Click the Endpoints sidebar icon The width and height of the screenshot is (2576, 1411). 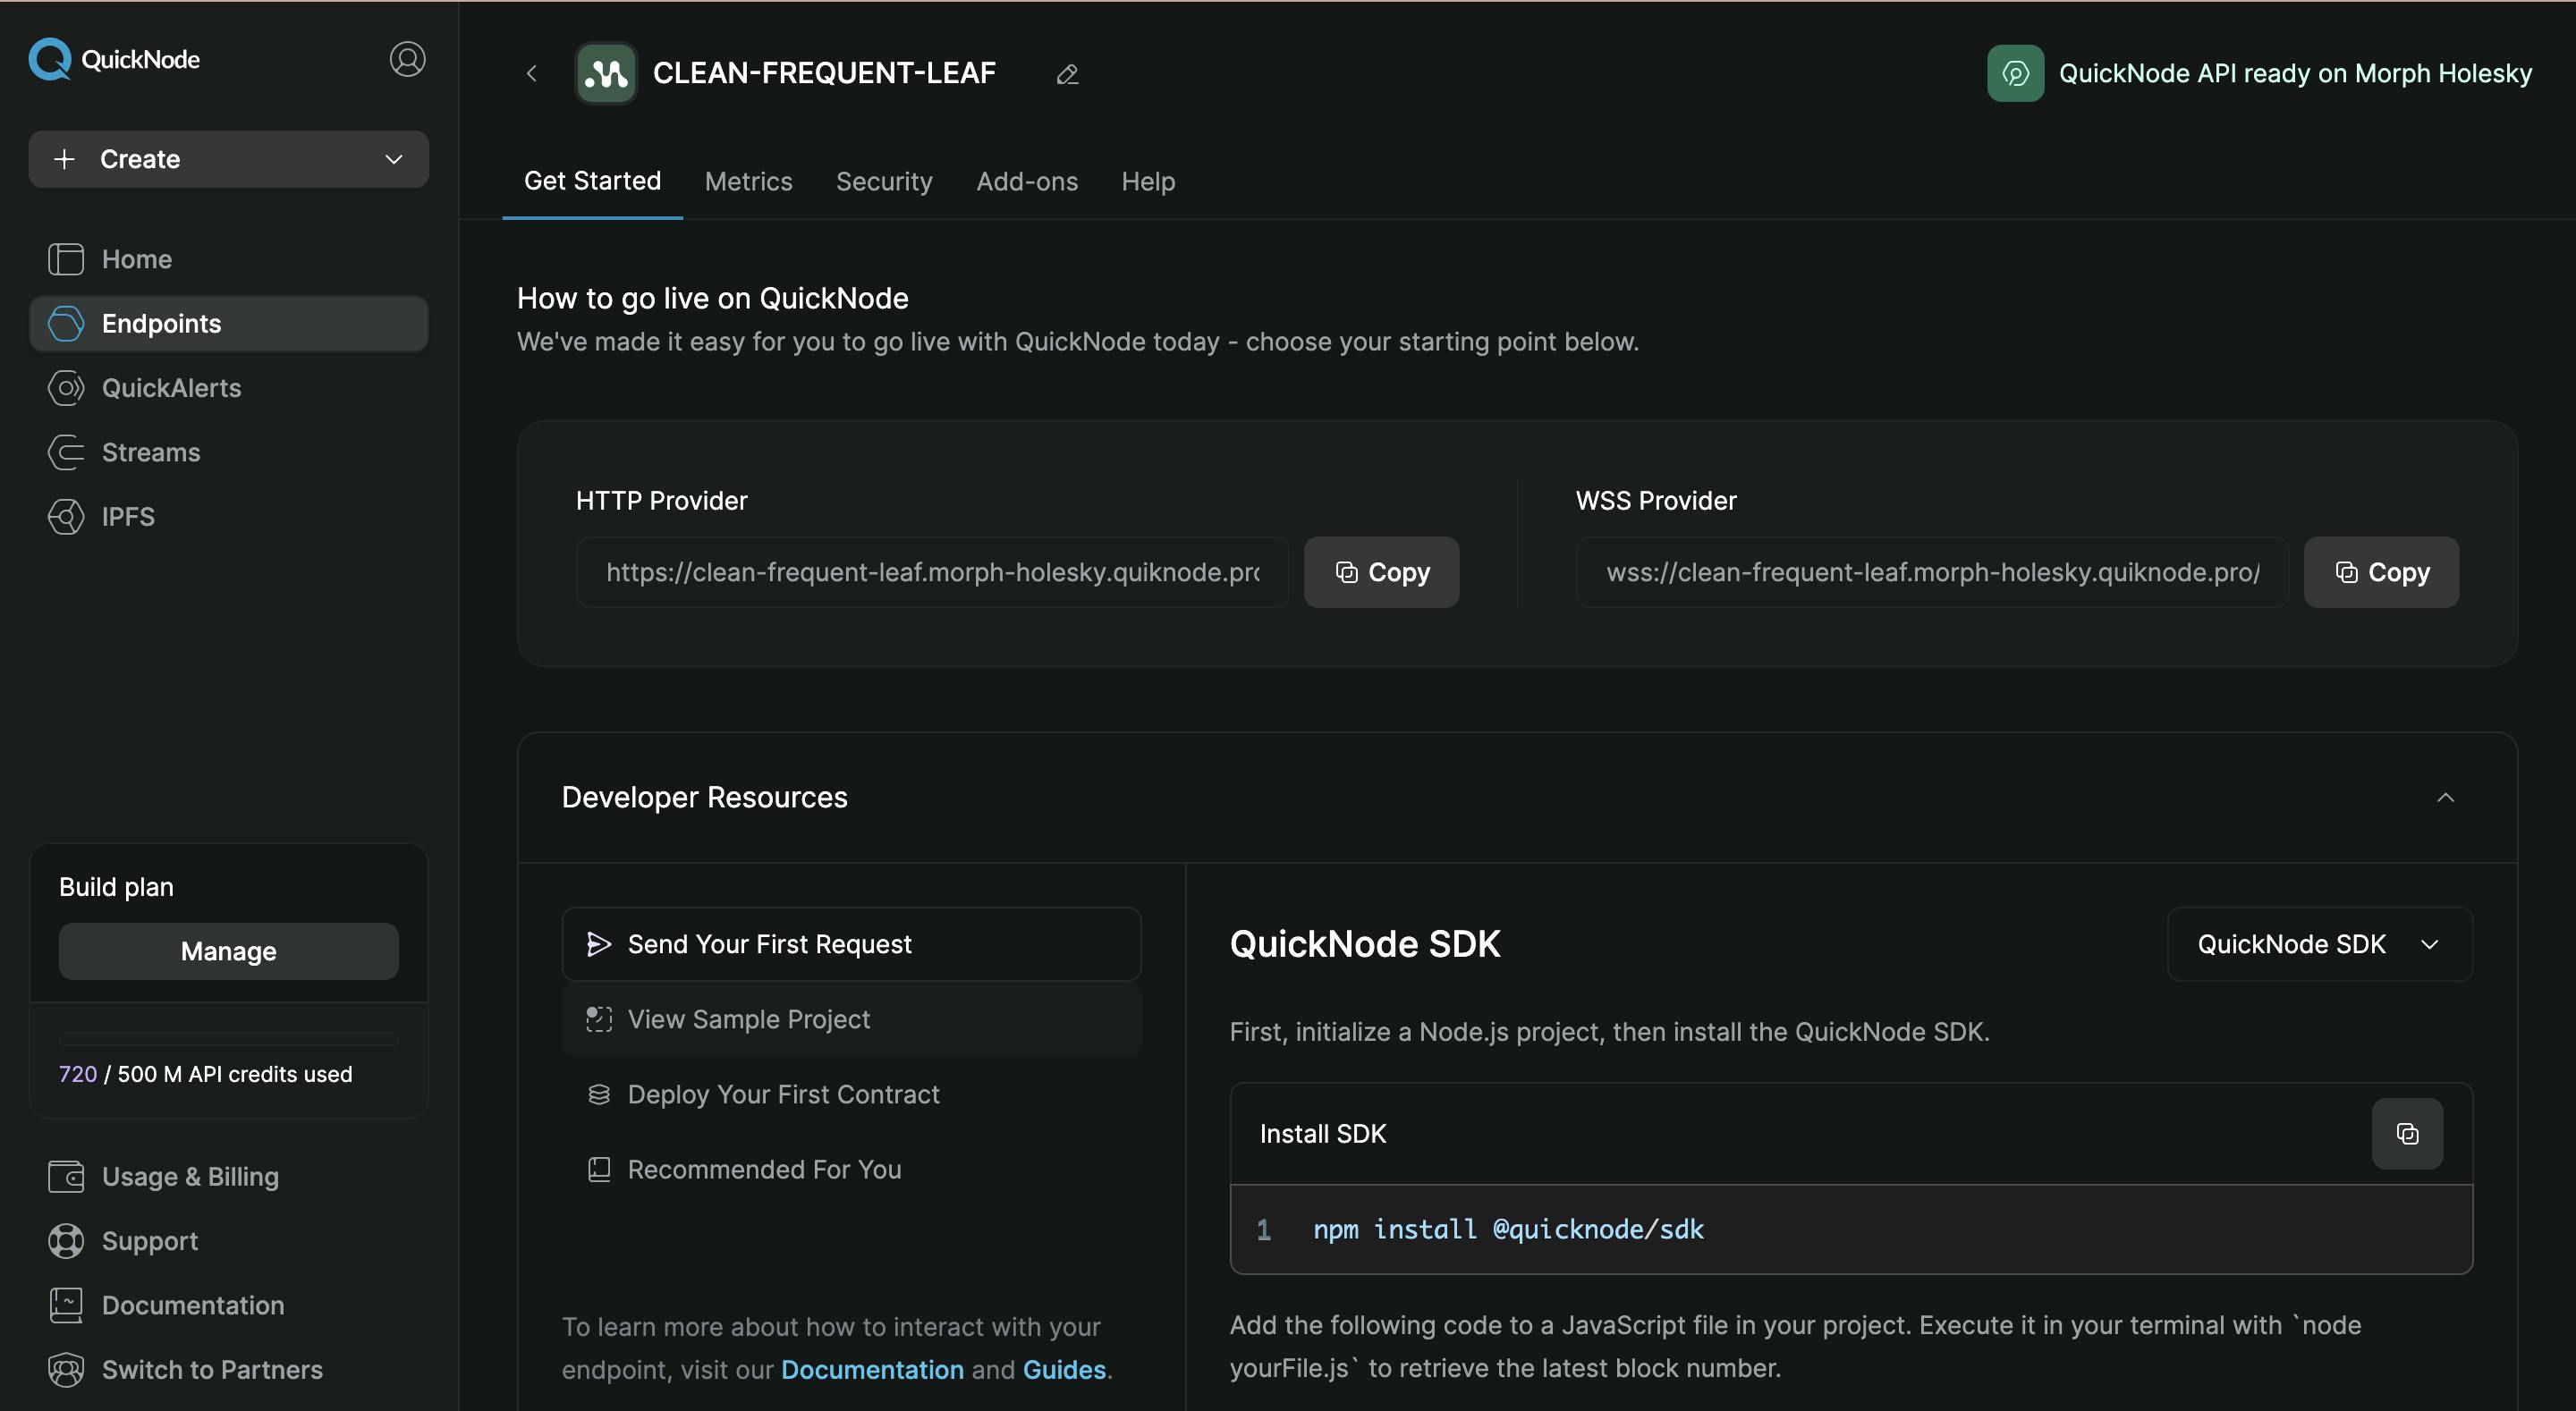(66, 323)
